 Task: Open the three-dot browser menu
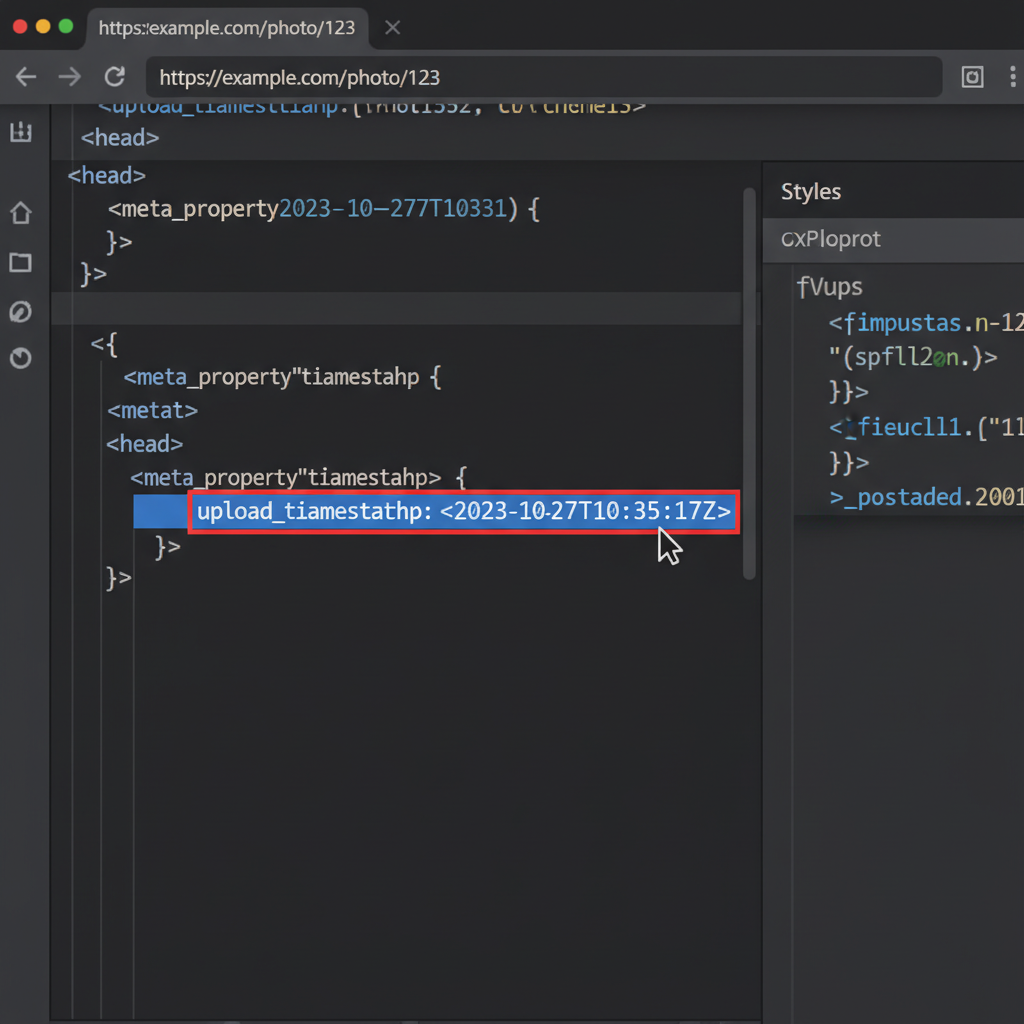1012,76
